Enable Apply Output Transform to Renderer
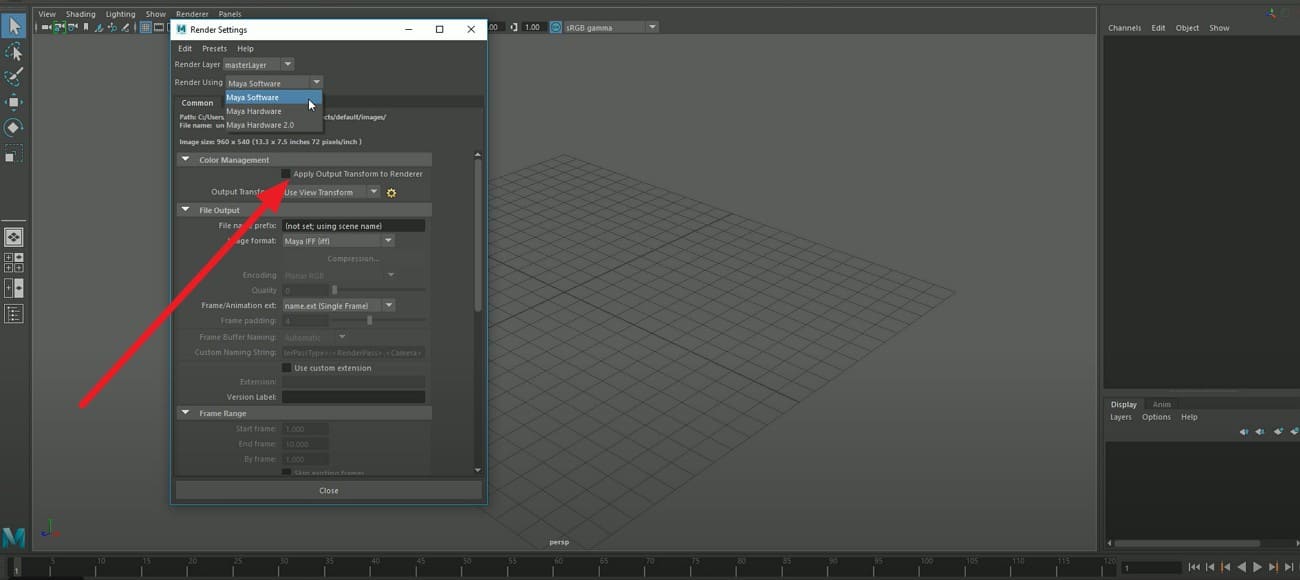This screenshot has width=1300, height=580. (x=287, y=173)
